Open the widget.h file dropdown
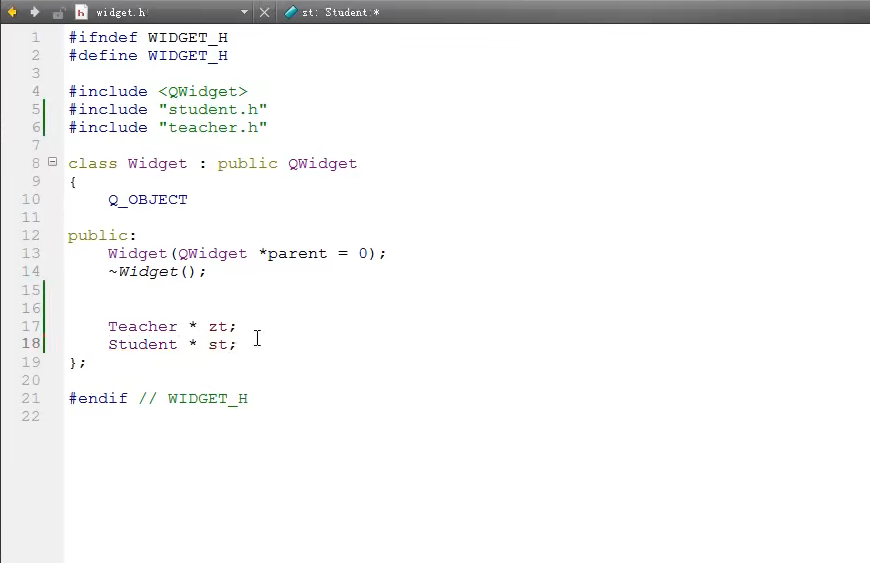The width and height of the screenshot is (870, 563). (244, 12)
